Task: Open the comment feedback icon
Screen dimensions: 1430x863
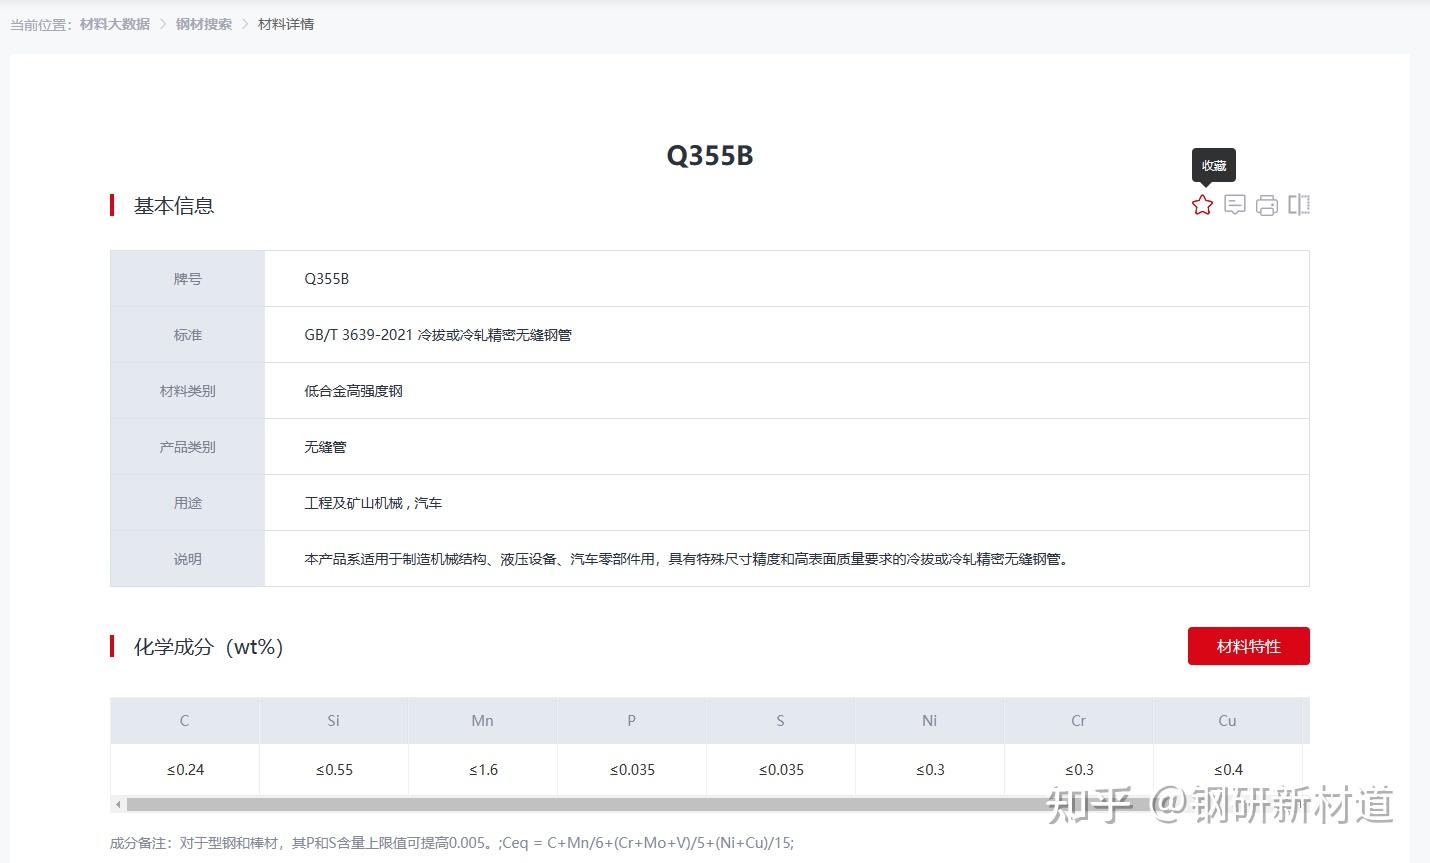Action: [1234, 205]
